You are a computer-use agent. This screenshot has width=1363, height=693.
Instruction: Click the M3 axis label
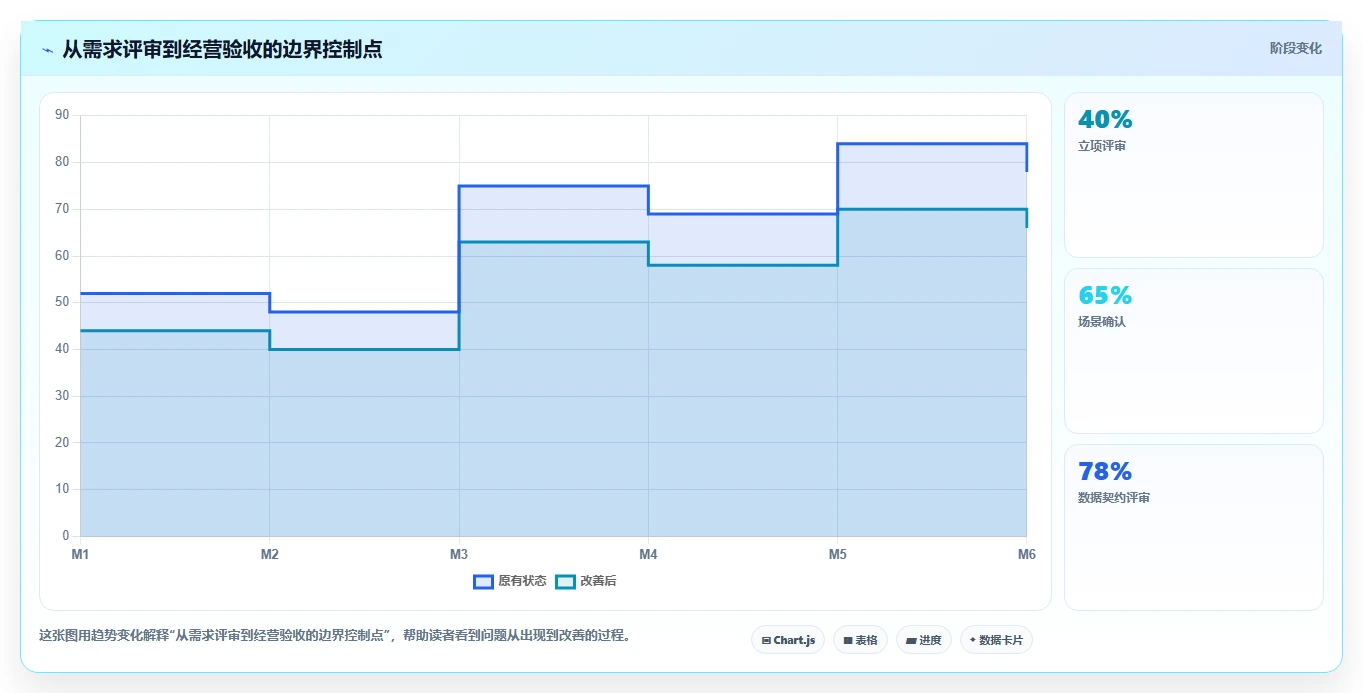459,554
